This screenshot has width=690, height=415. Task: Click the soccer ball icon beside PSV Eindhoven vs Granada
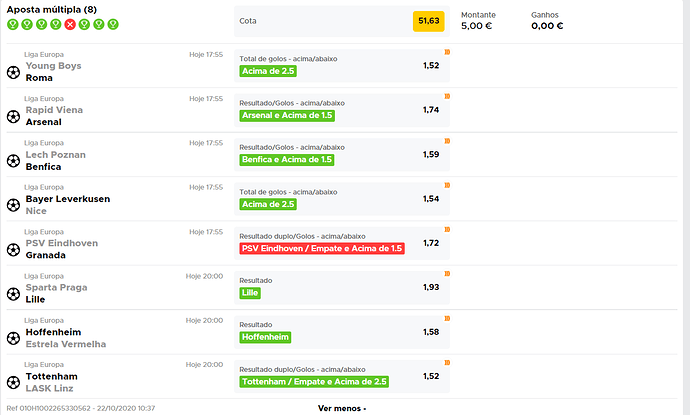tap(13, 250)
